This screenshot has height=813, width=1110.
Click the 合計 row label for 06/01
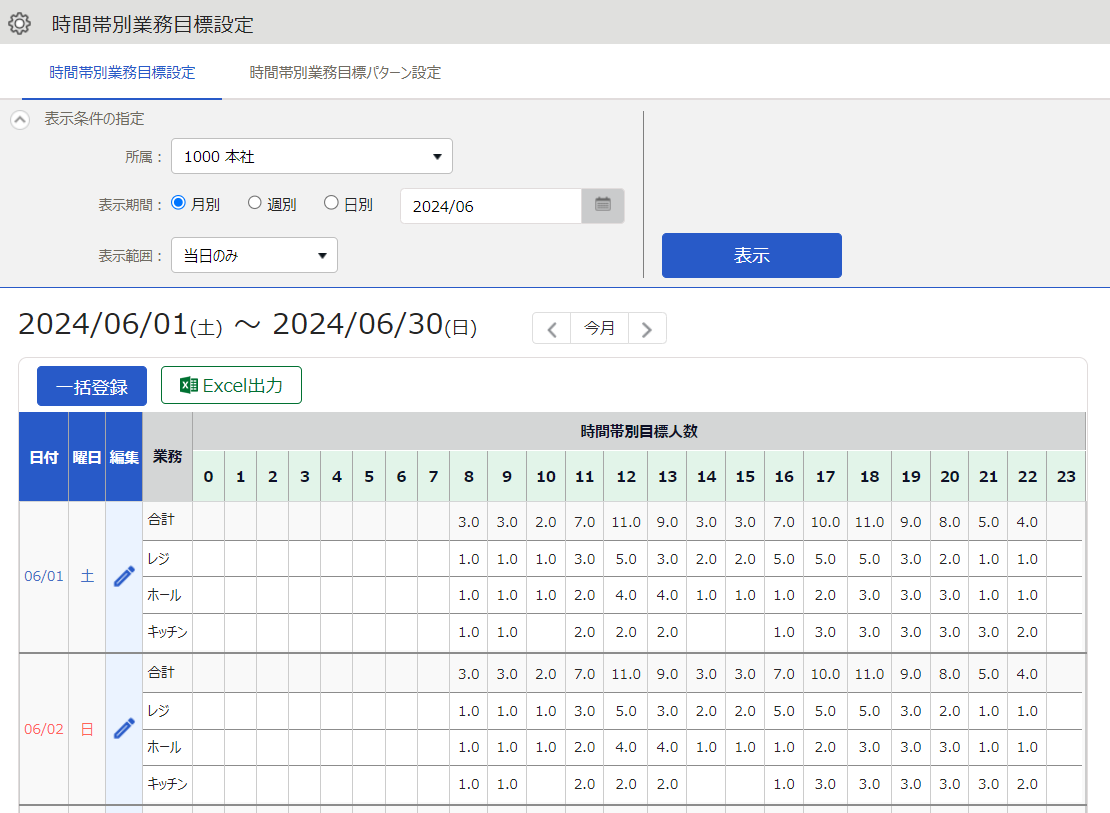tap(161, 520)
